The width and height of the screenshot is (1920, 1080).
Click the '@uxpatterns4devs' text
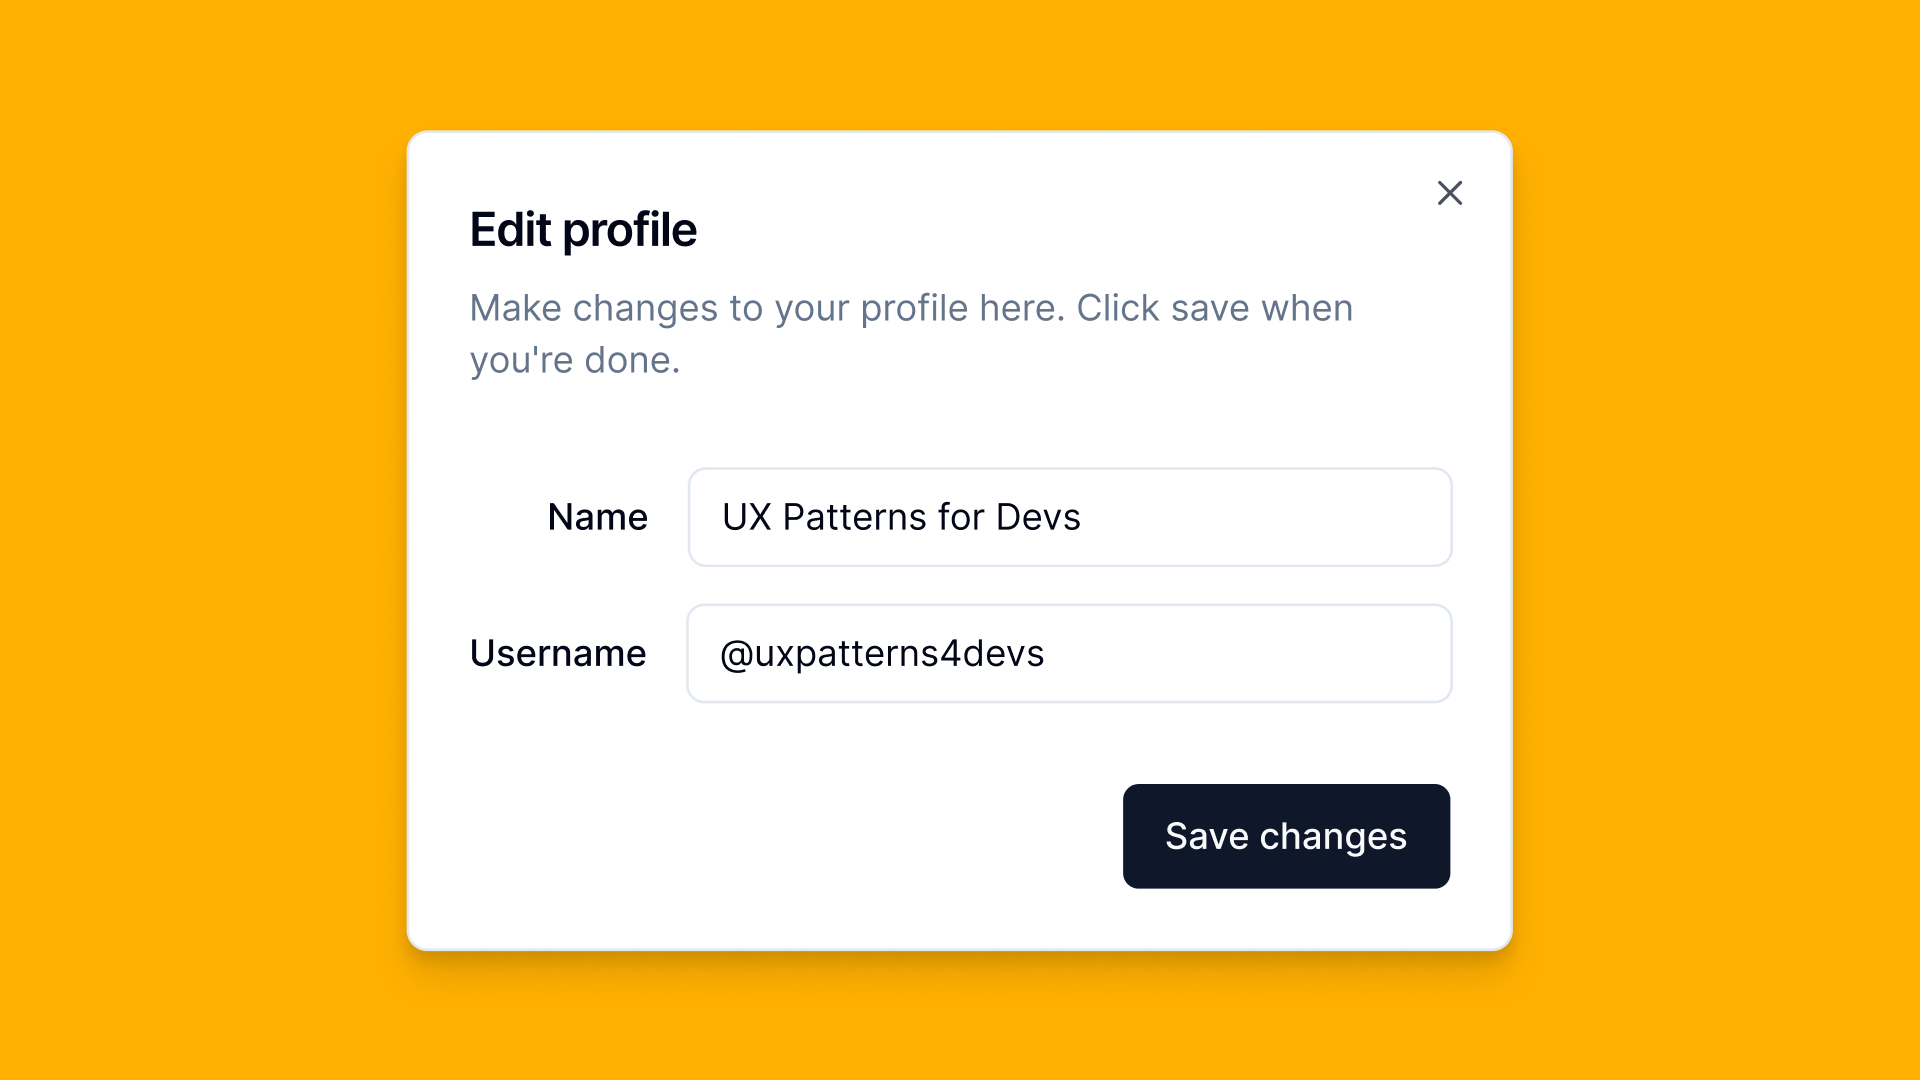[882, 653]
